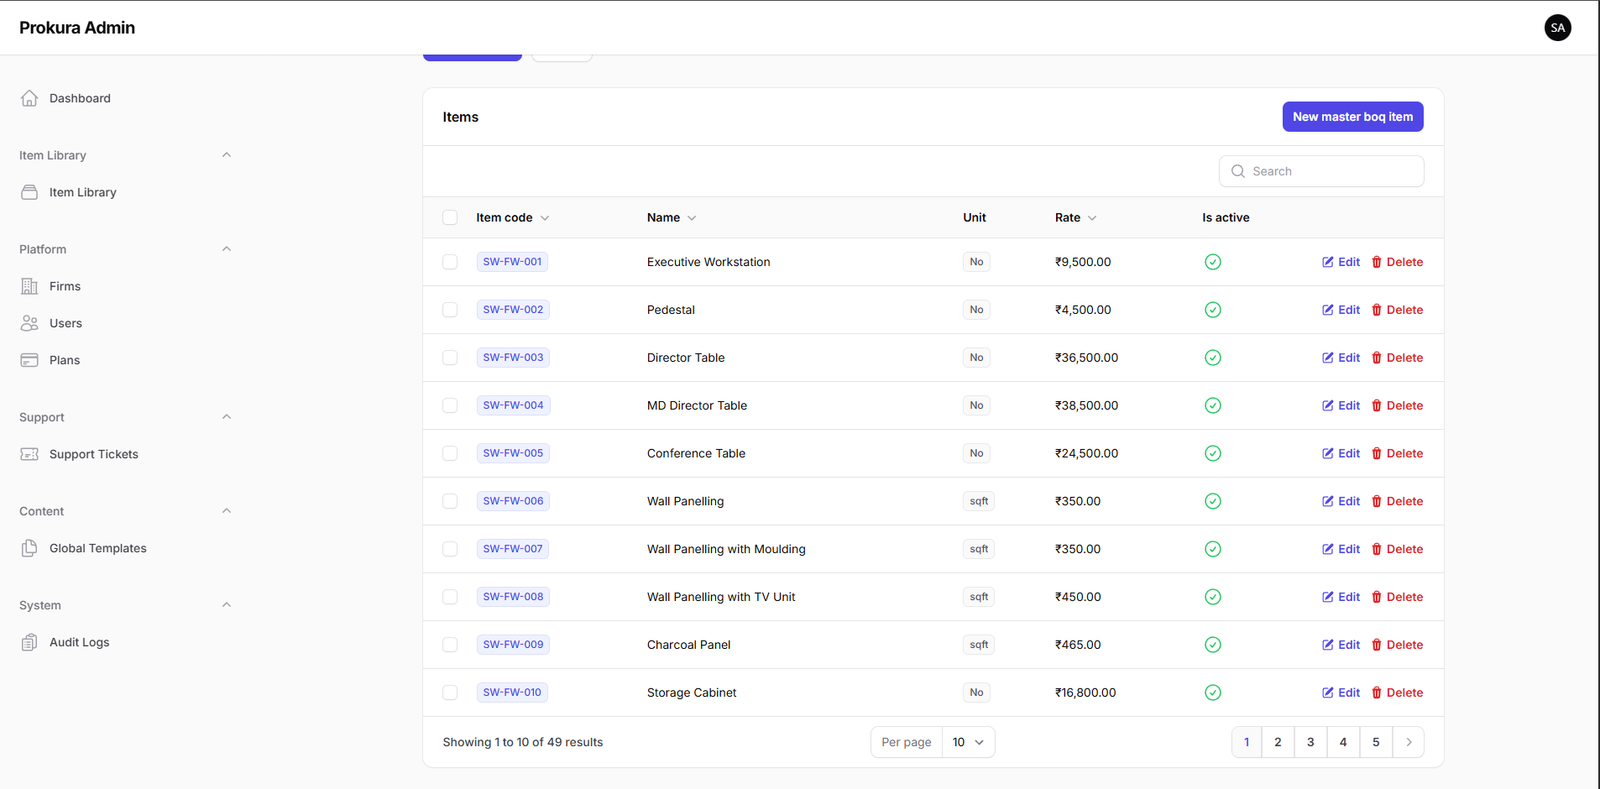Viewport: 1600px width, 789px height.
Task: Sort by Name column
Action: (671, 217)
